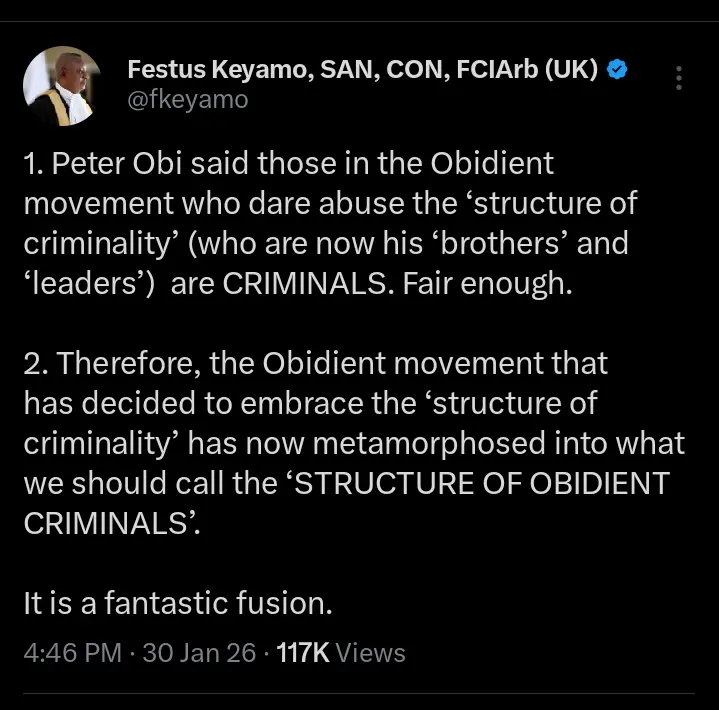Screen dimensions: 719x710
Task: Click 'STRUCTURE OF OBIDIENT' in point two
Action: pyautogui.click(x=484, y=483)
